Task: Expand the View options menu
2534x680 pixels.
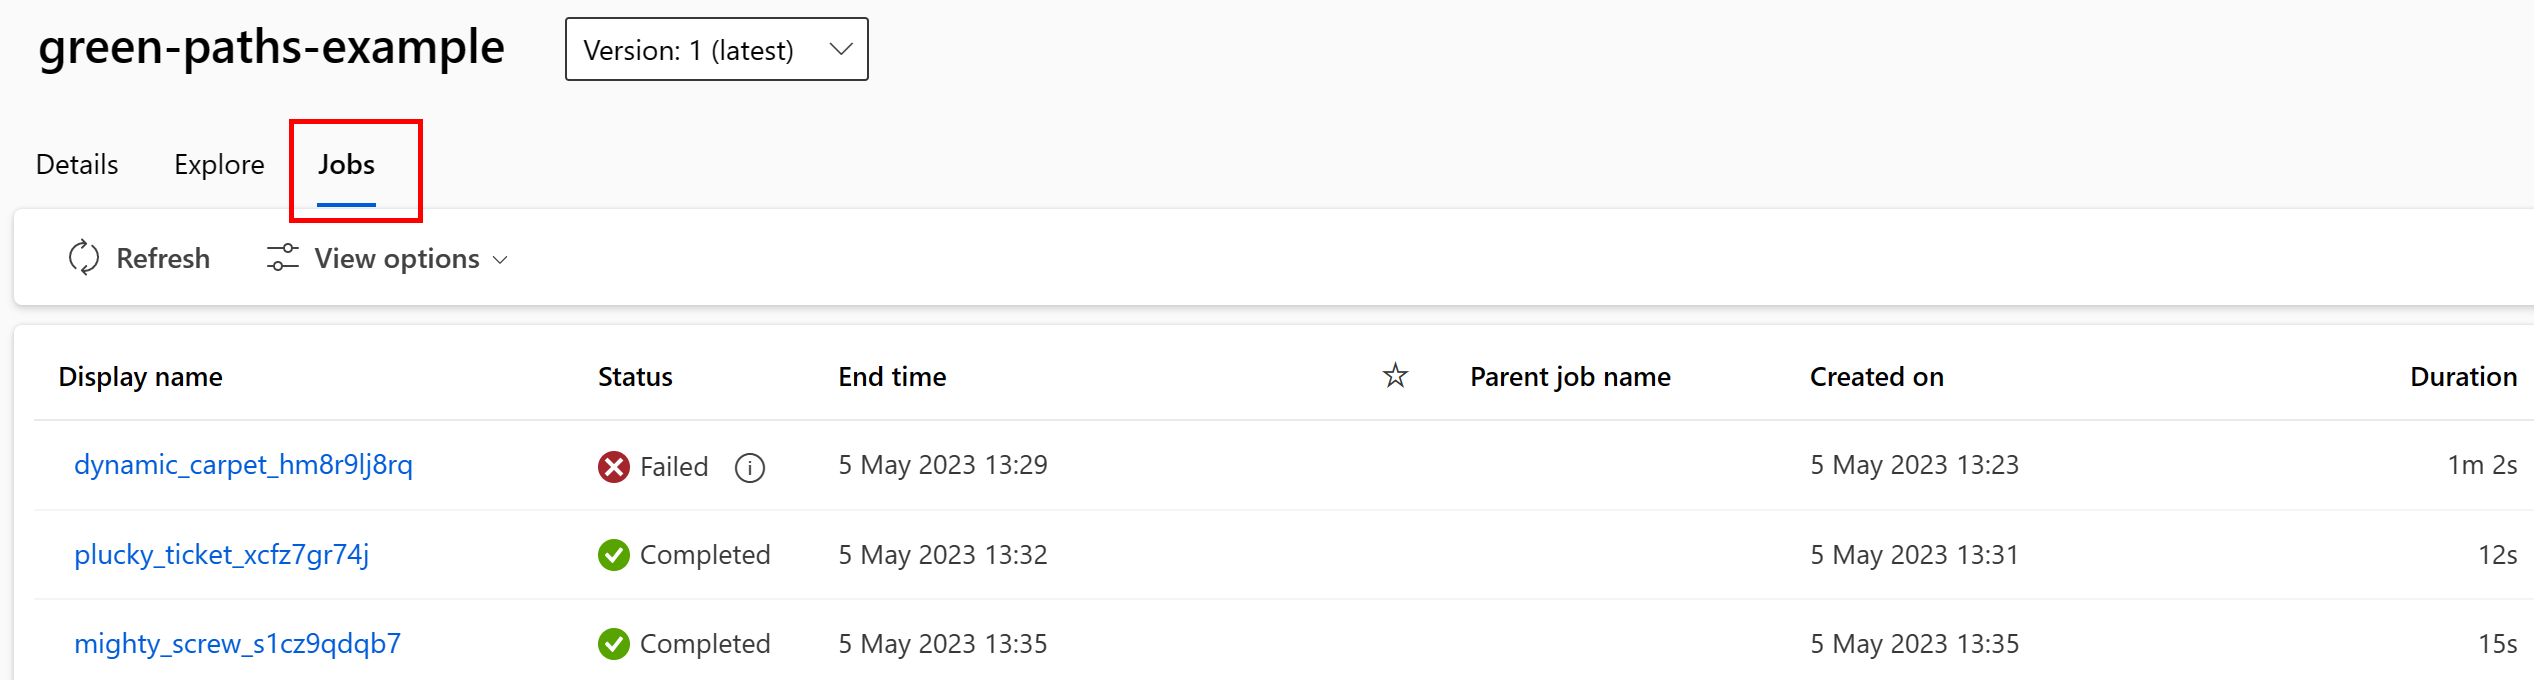Action: pos(395,258)
